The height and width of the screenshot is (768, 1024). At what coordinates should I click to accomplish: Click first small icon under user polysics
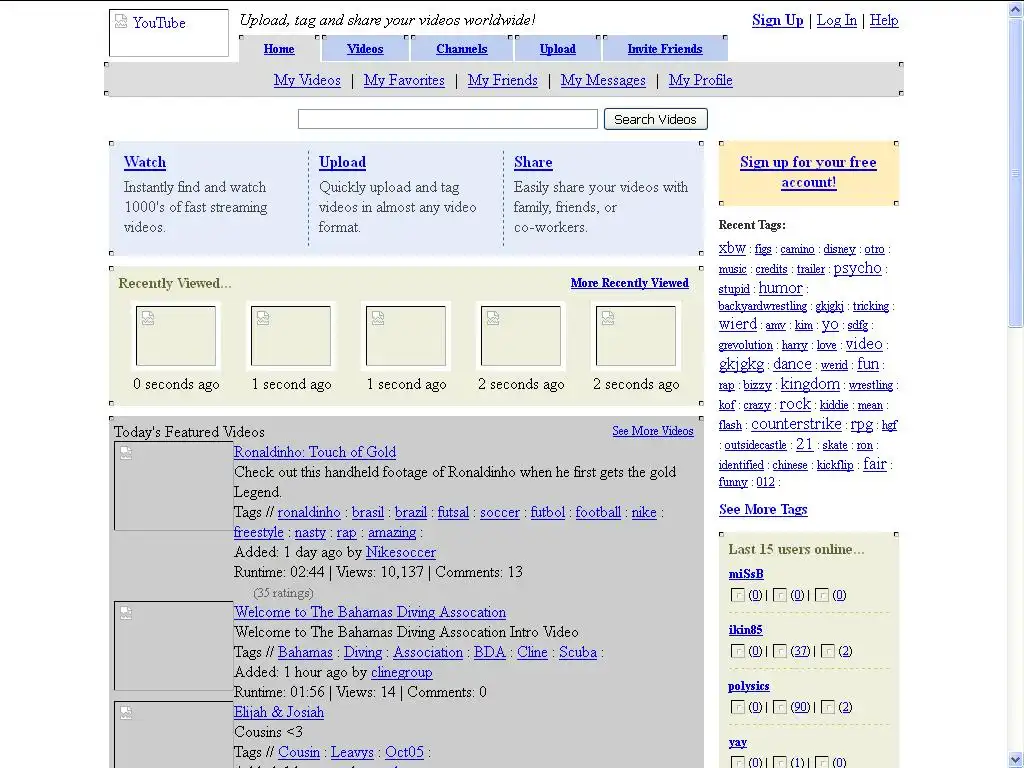click(x=738, y=707)
